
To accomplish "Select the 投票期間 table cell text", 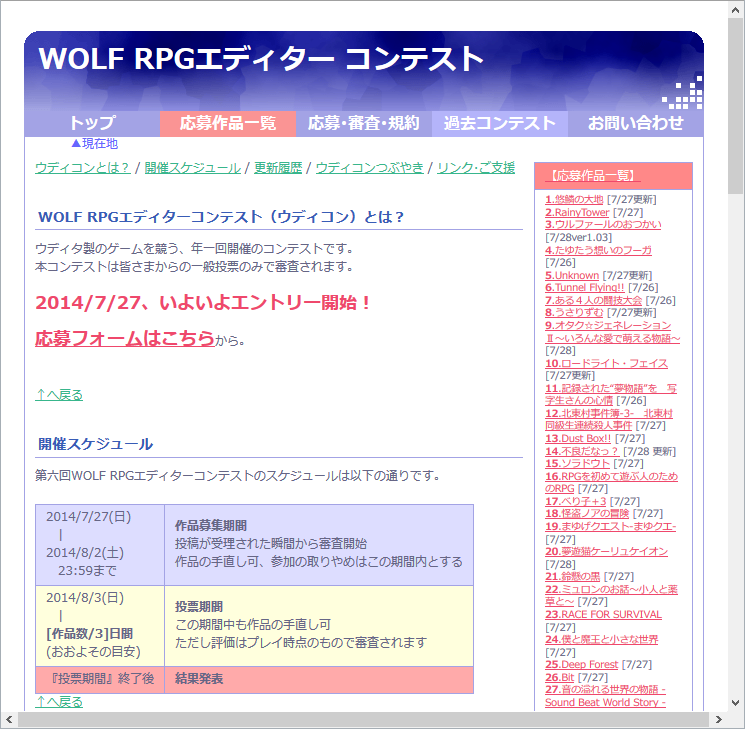I will pos(199,607).
